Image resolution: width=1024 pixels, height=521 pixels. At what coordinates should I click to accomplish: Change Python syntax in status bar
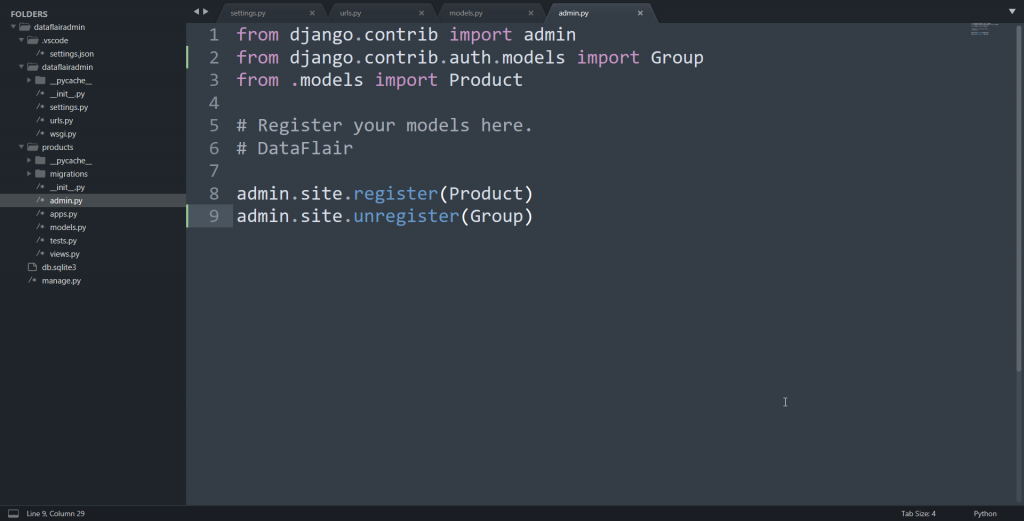(x=985, y=514)
